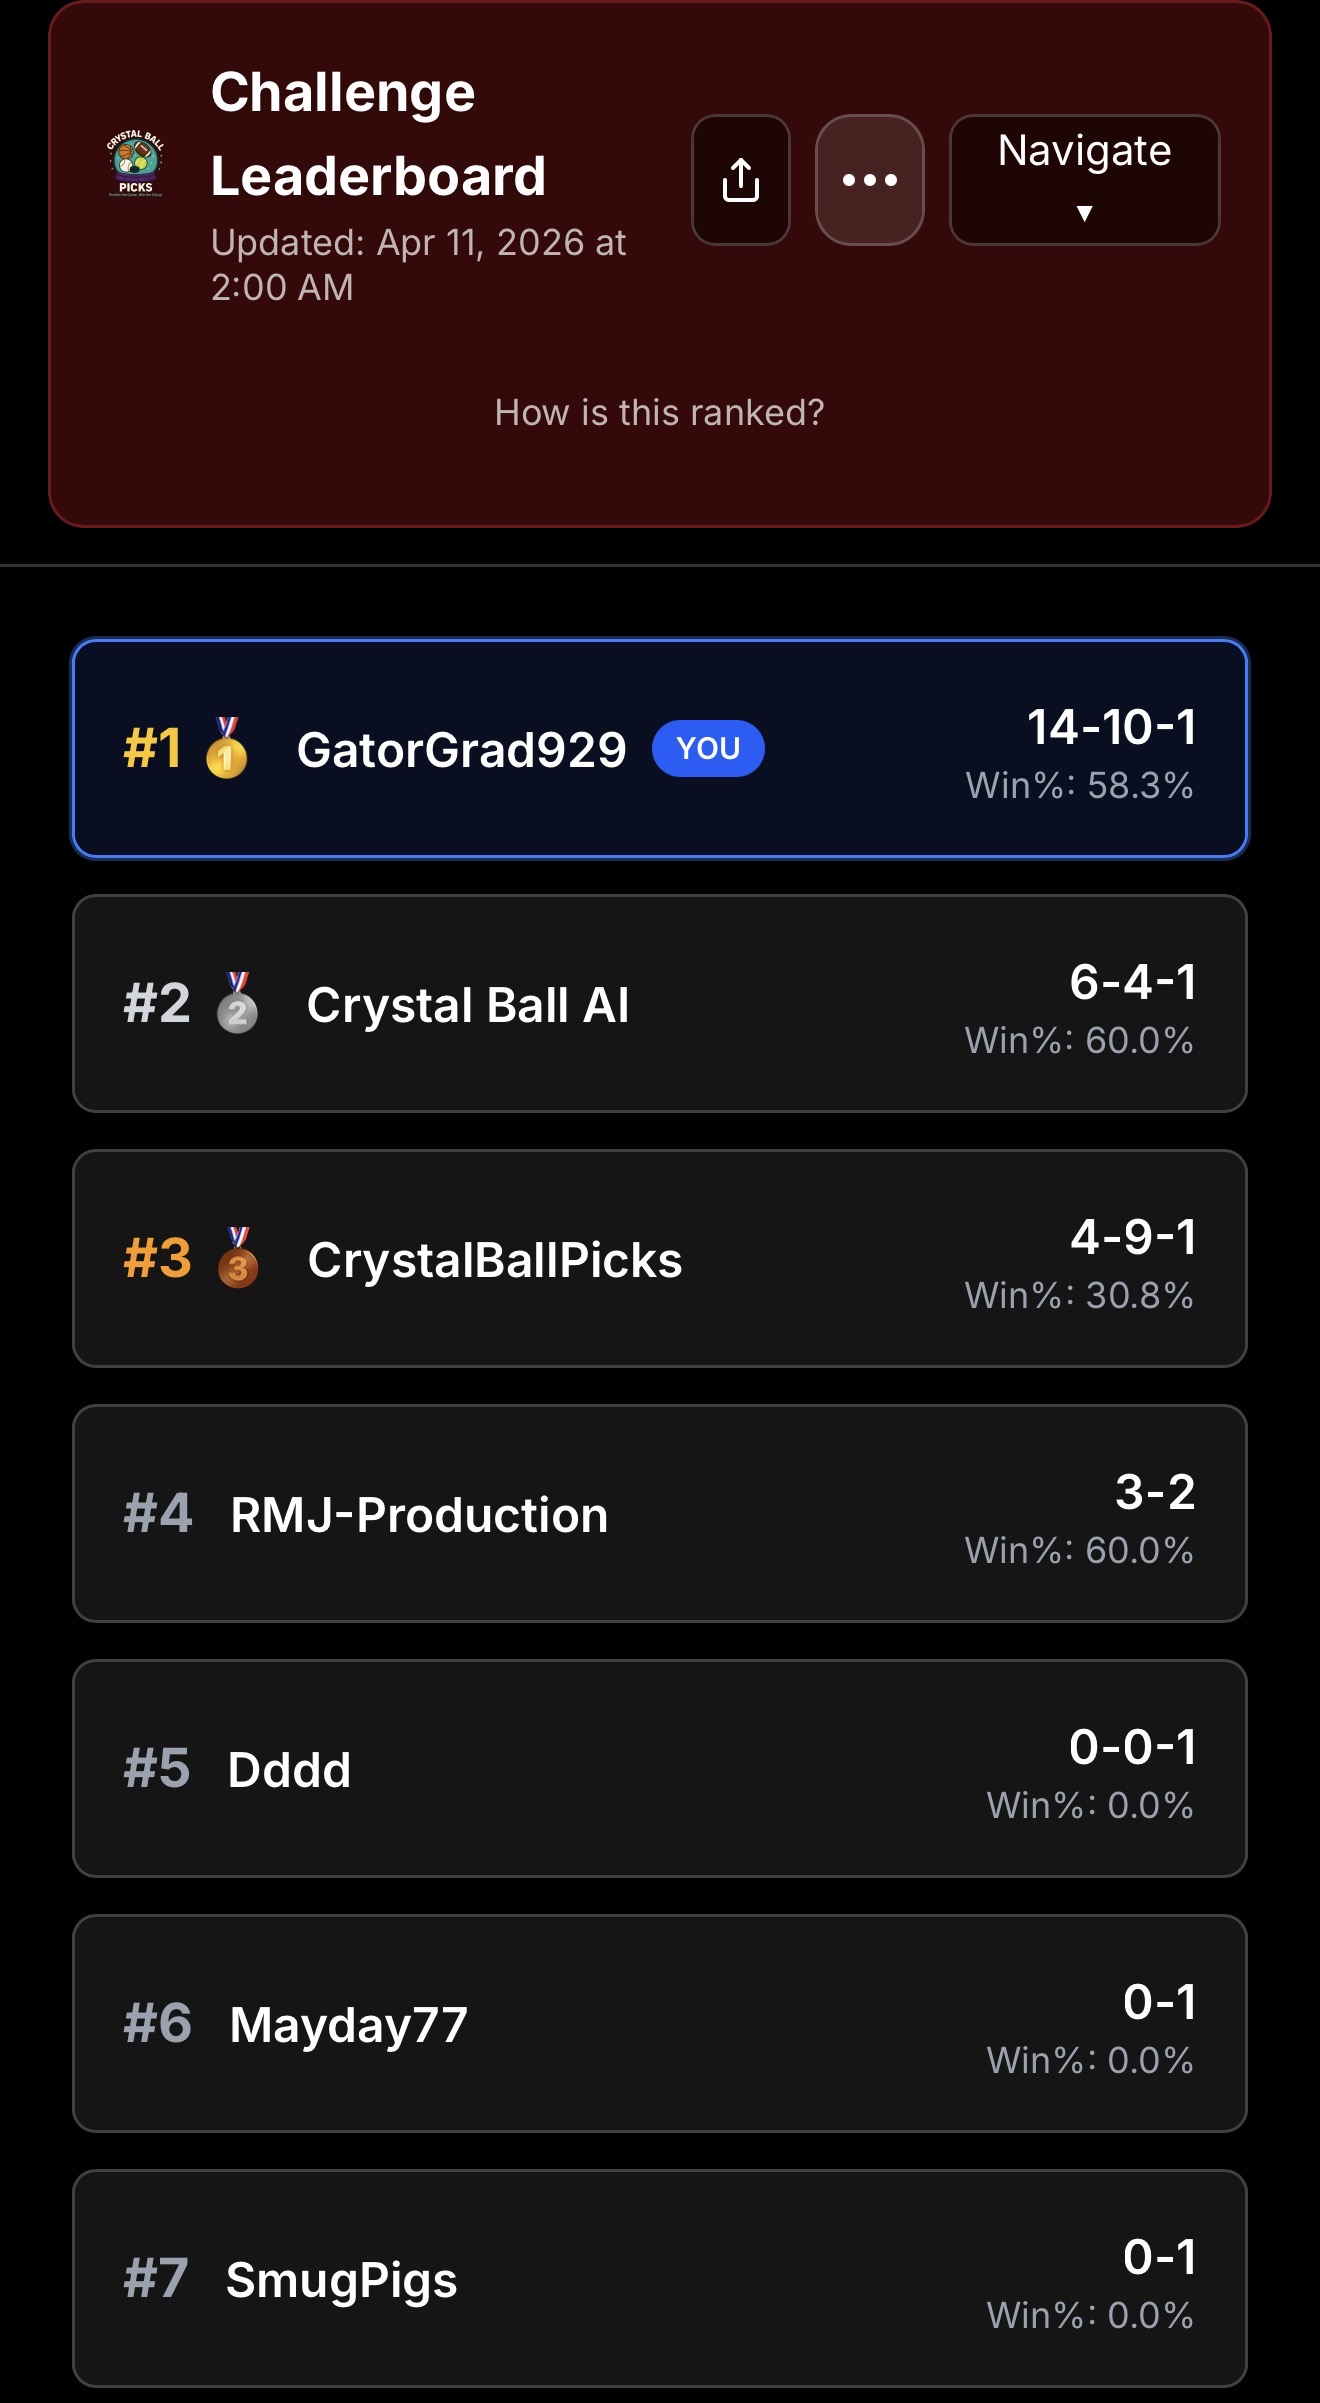
Task: Click the Updated Apr 11, 2026 timestamp
Action: click(x=418, y=265)
